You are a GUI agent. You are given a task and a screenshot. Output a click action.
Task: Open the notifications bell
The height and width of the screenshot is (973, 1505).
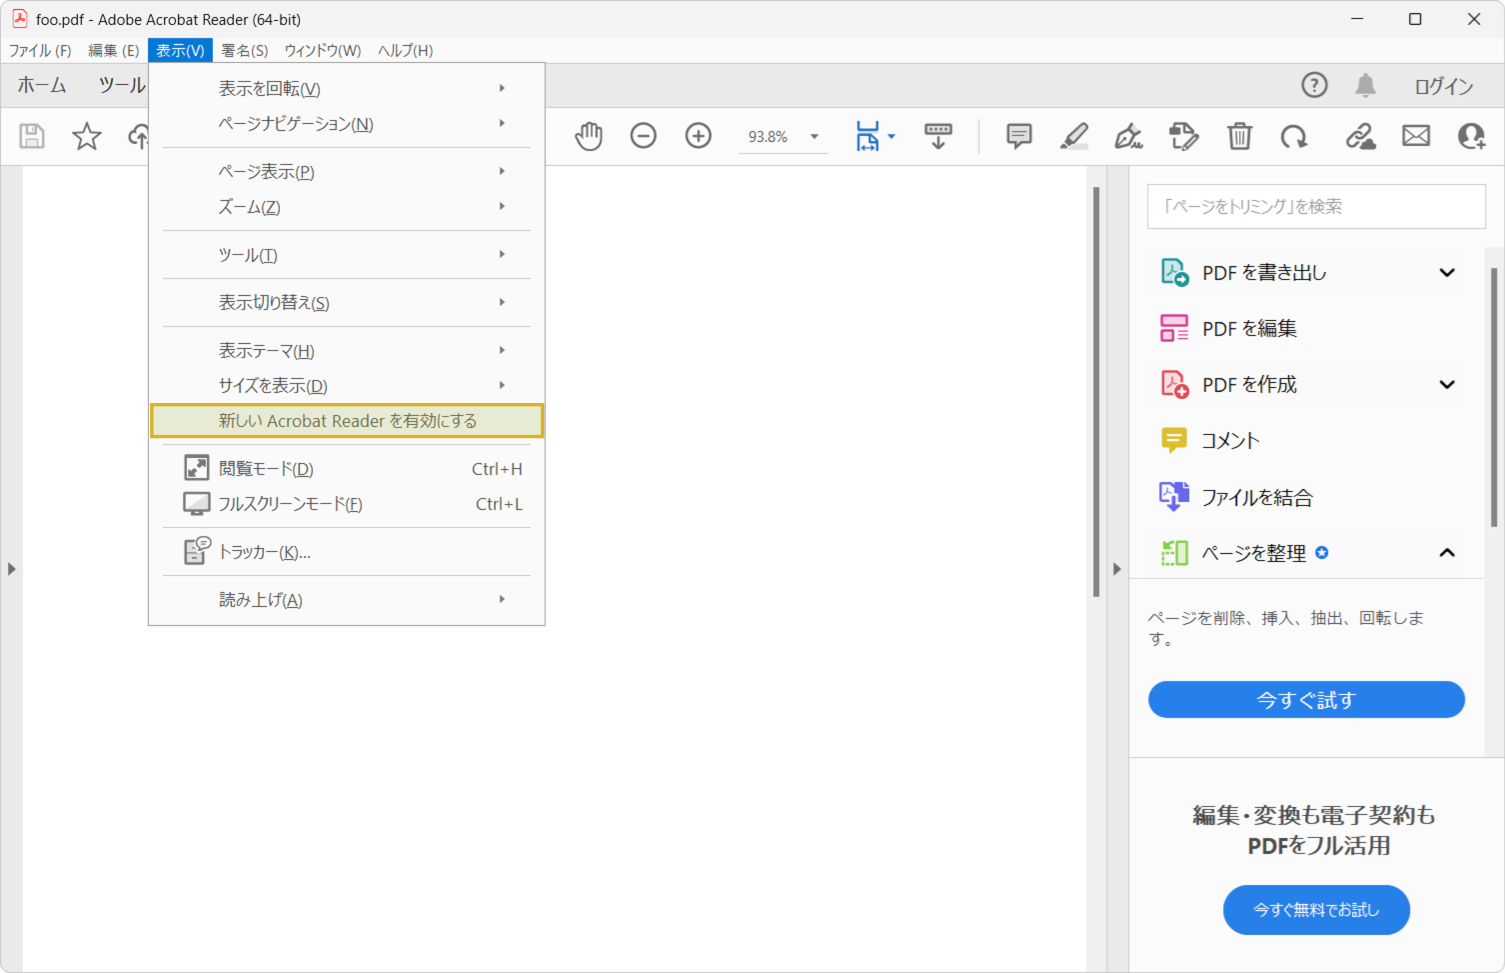(x=1365, y=85)
